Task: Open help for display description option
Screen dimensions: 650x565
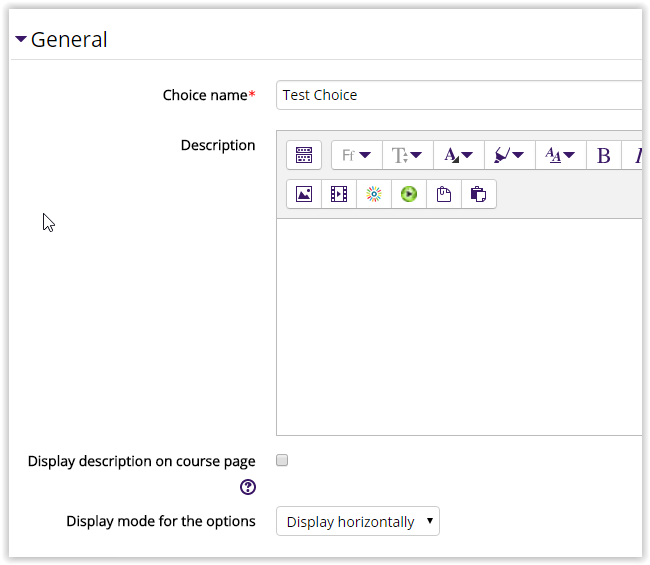Action: point(248,487)
